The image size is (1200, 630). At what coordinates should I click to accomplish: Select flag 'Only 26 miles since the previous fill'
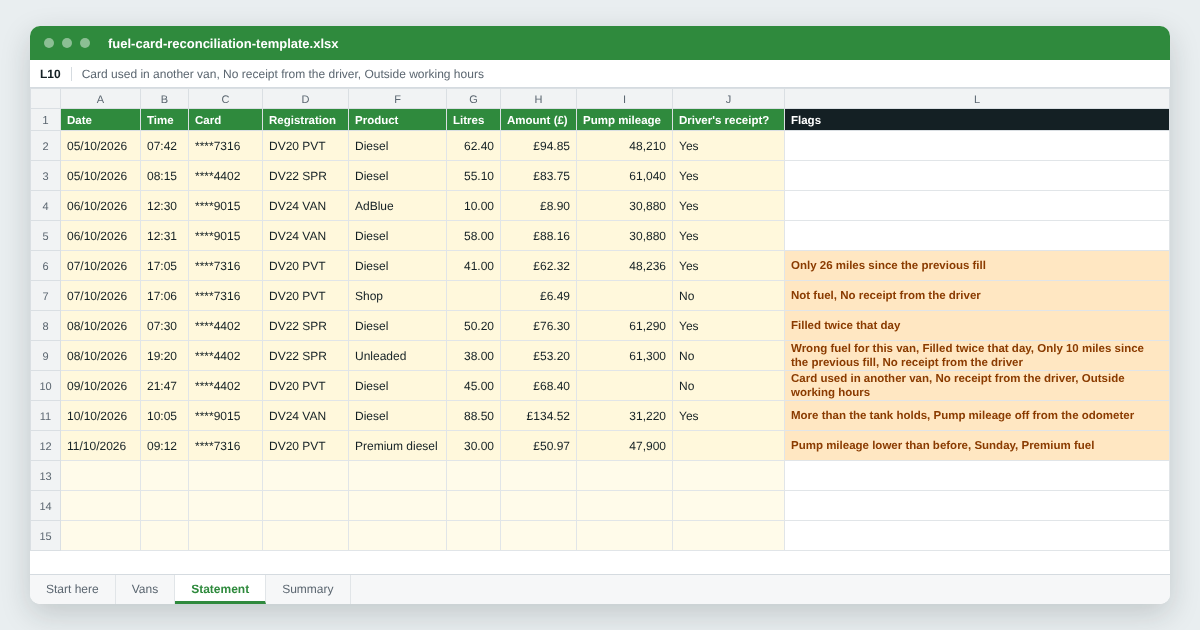pos(977,266)
